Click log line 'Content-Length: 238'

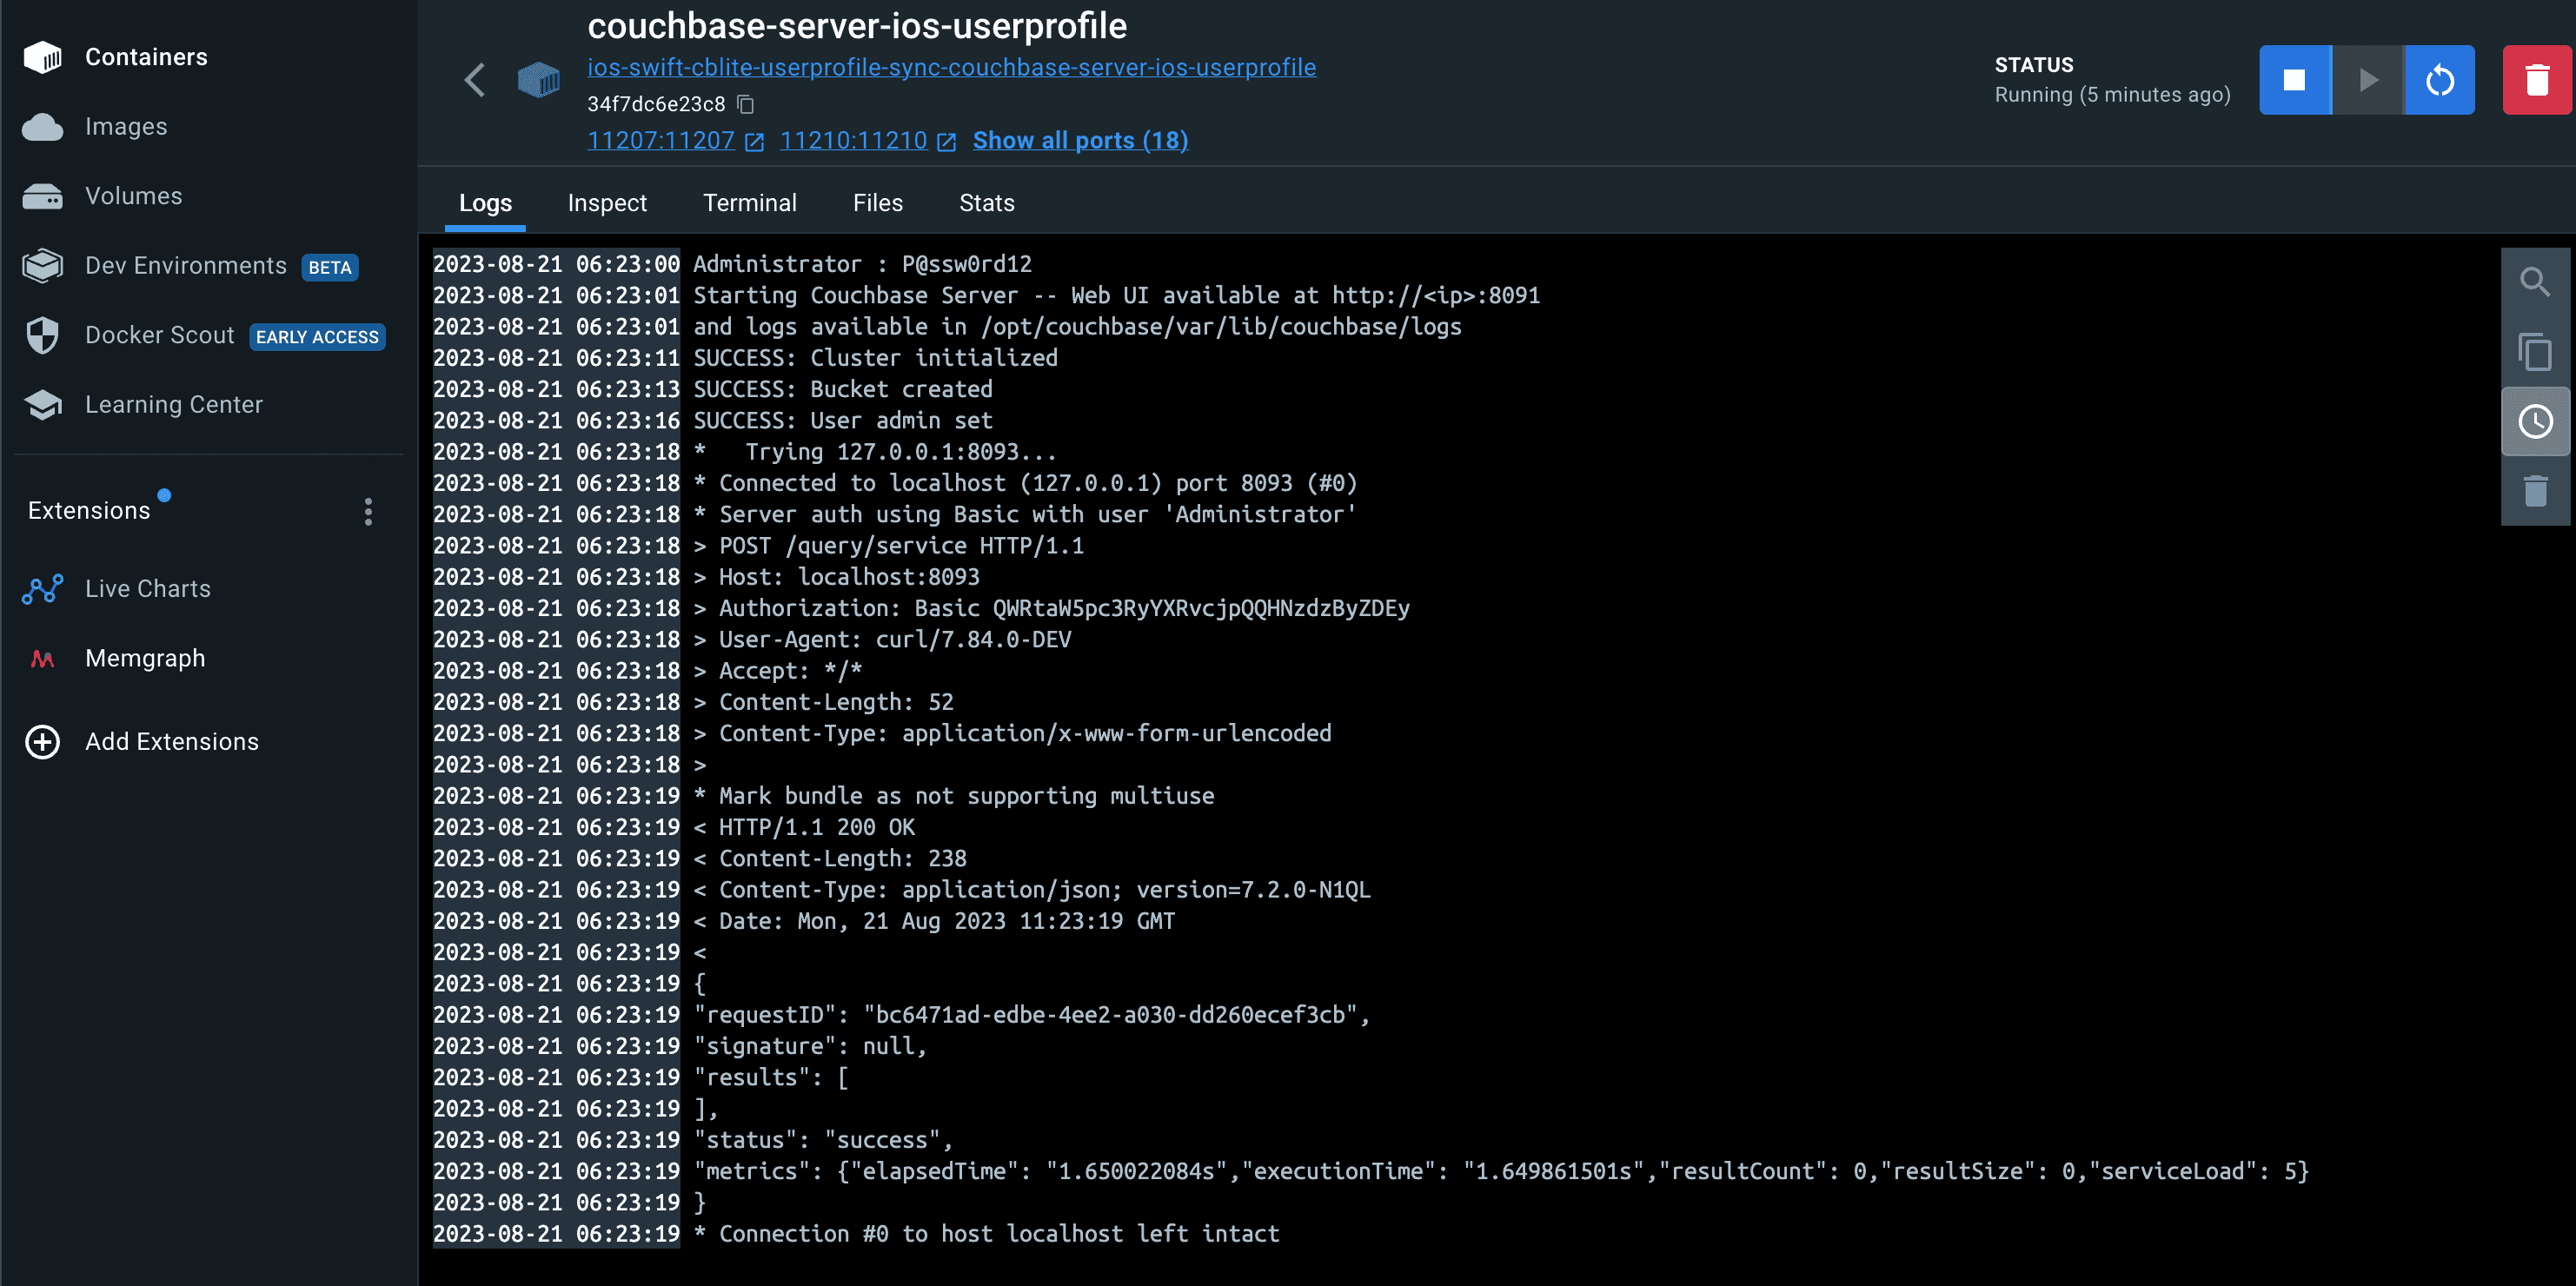(x=830, y=859)
